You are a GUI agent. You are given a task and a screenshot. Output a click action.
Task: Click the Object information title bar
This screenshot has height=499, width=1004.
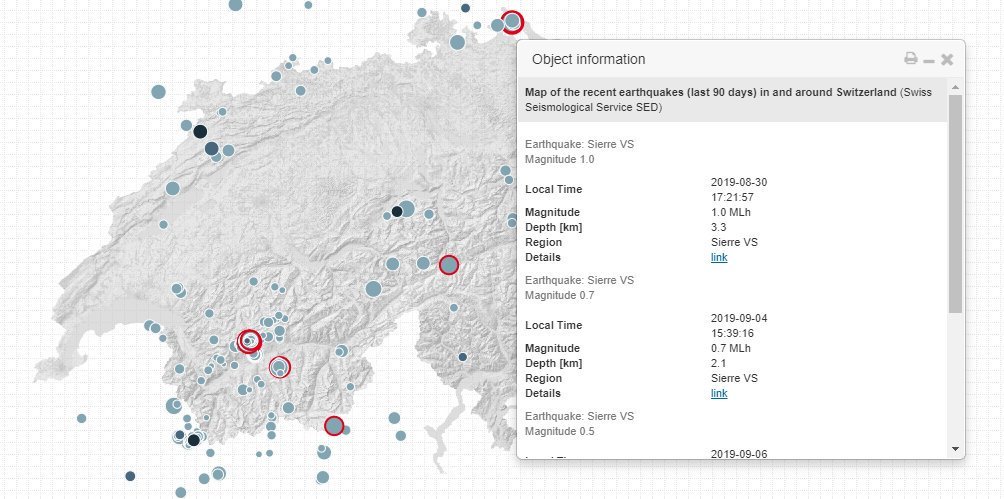click(x=700, y=59)
